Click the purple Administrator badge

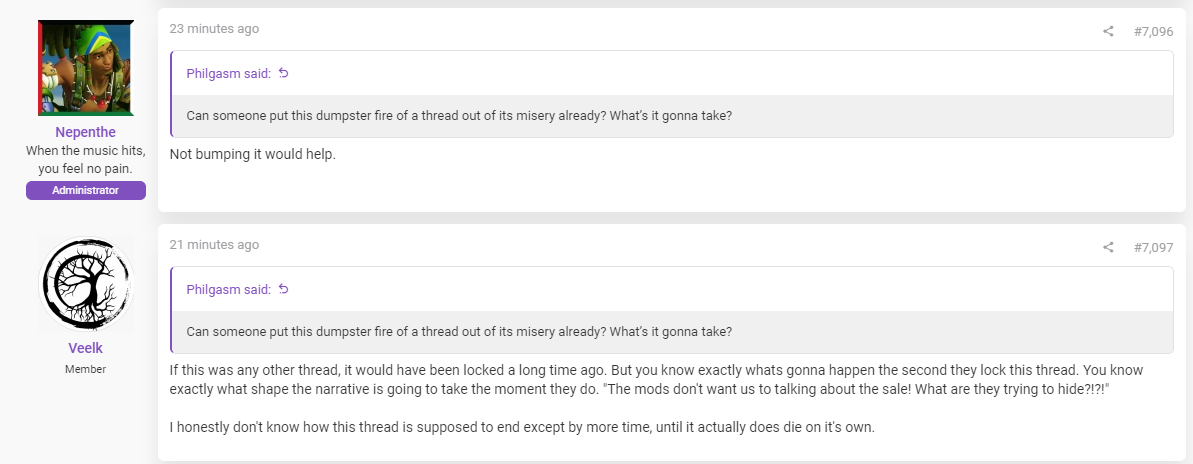click(x=85, y=190)
